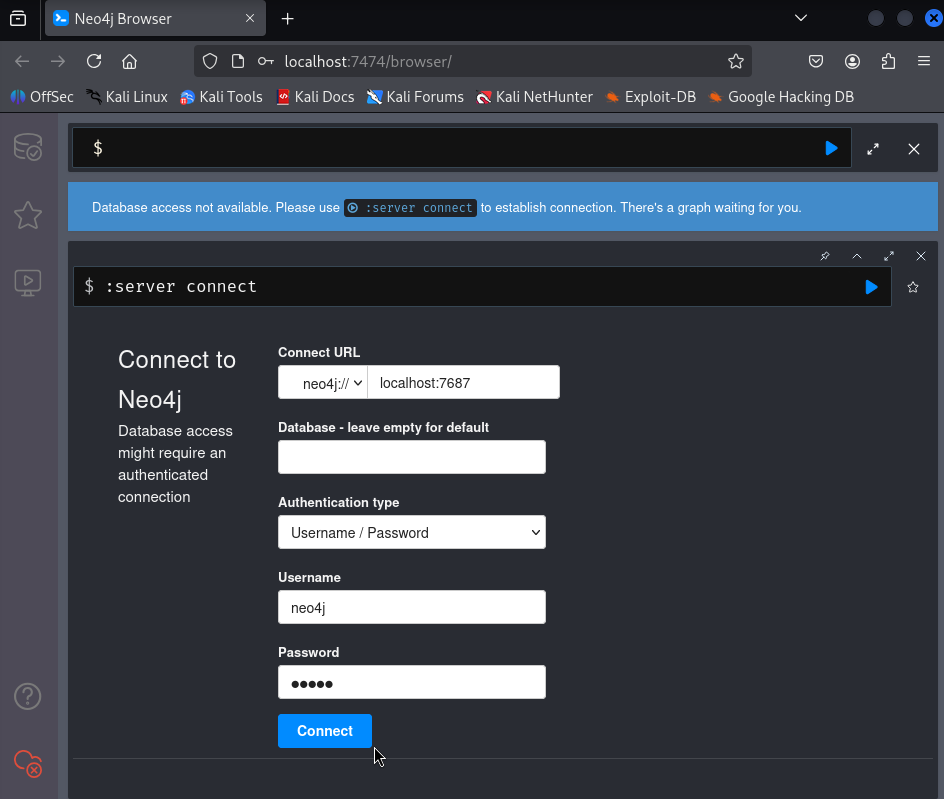Open the neo4j:// protocol dropdown
The height and width of the screenshot is (799, 944).
pos(323,382)
